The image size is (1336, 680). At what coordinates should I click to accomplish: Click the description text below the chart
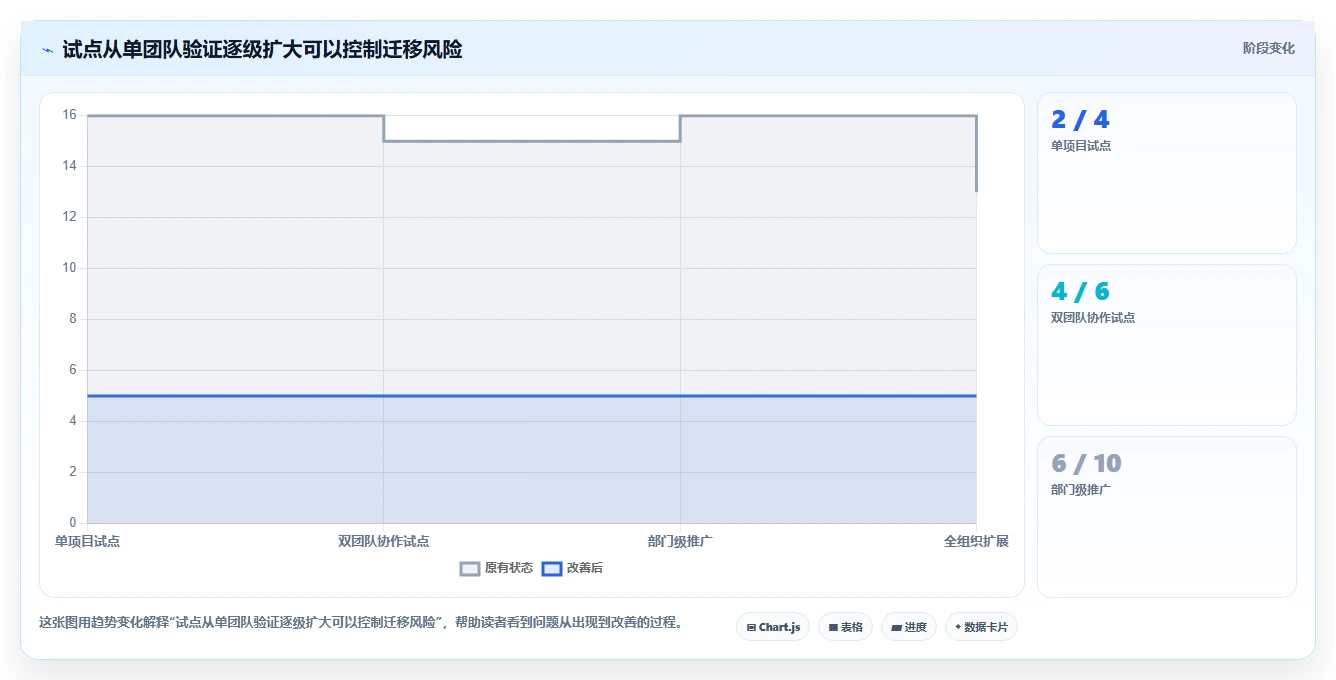click(x=361, y=622)
